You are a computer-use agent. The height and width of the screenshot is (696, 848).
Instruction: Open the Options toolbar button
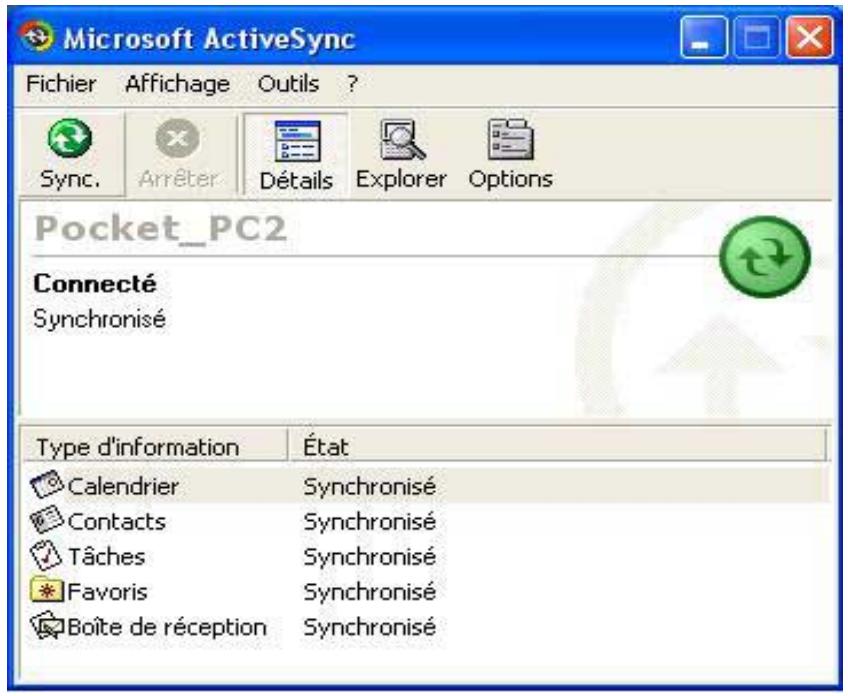pos(511,154)
